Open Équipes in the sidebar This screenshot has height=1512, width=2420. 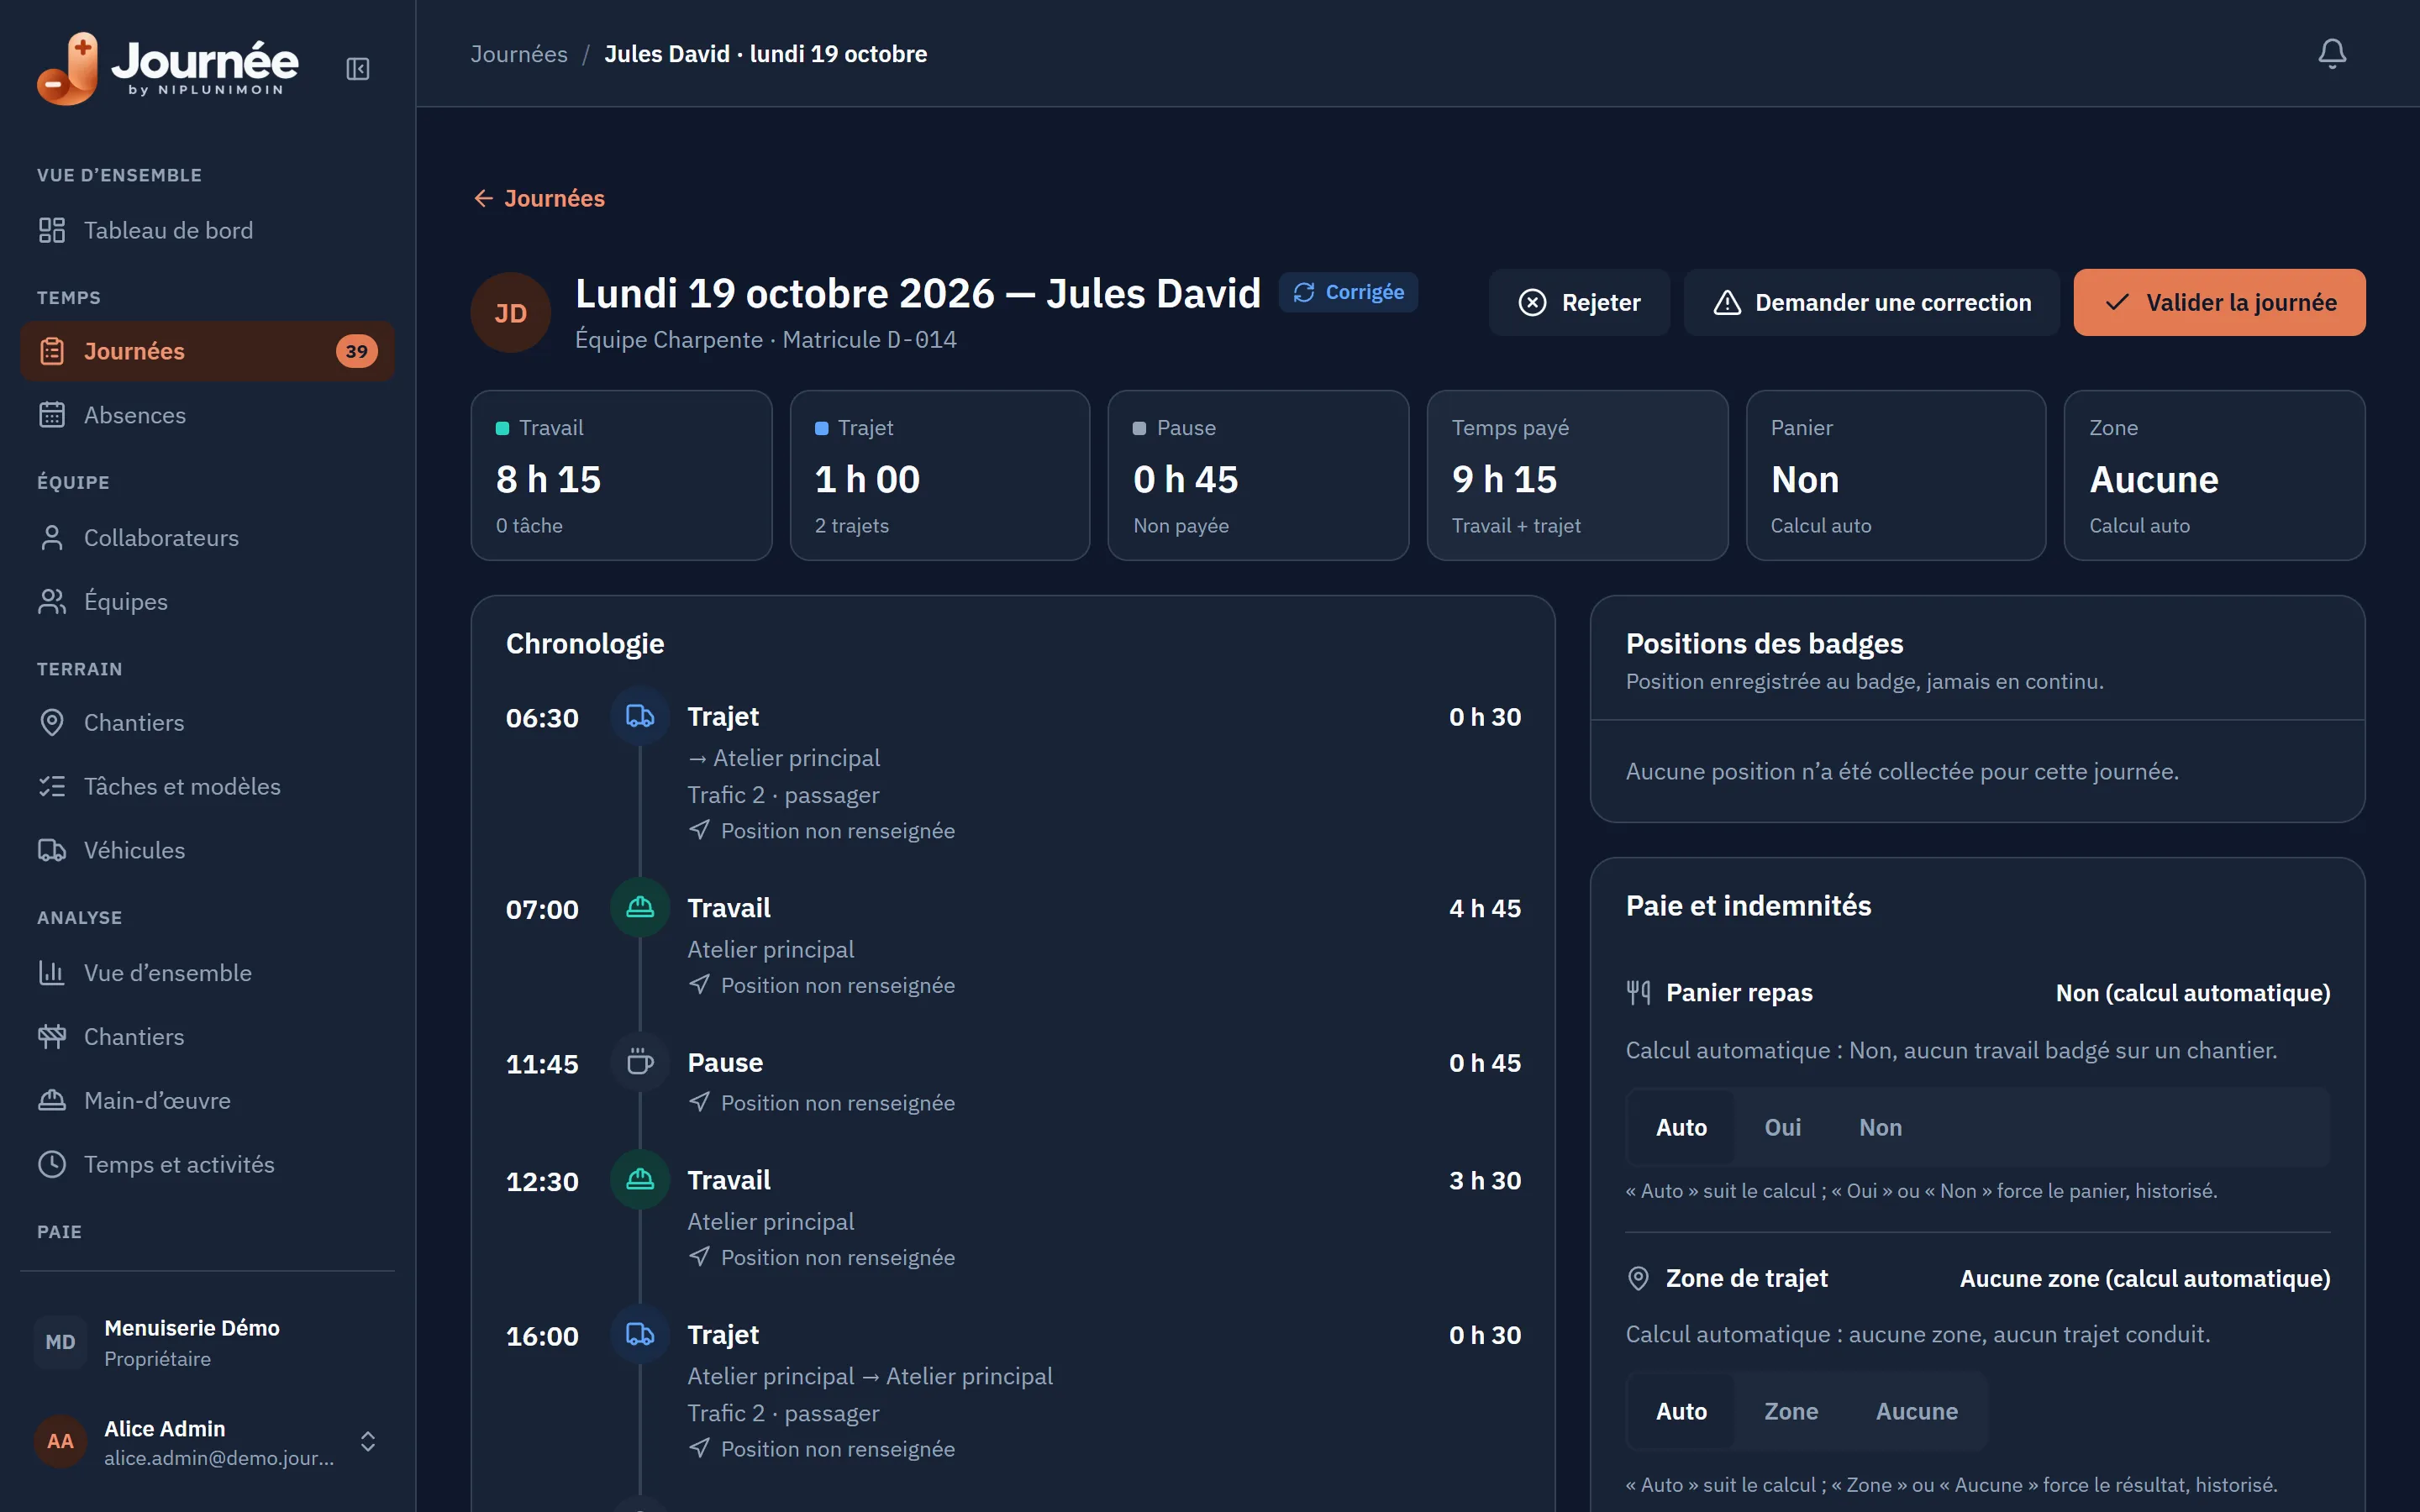click(x=207, y=602)
